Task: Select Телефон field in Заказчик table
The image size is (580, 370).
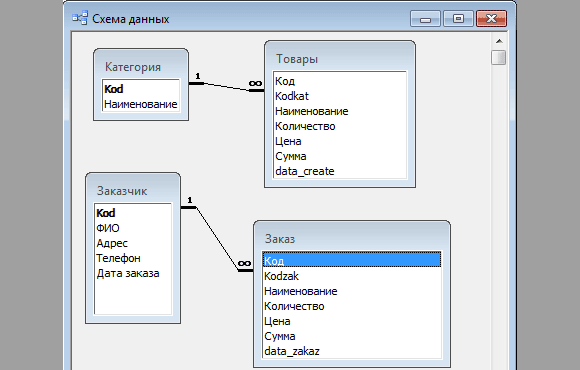Action: 133,258
